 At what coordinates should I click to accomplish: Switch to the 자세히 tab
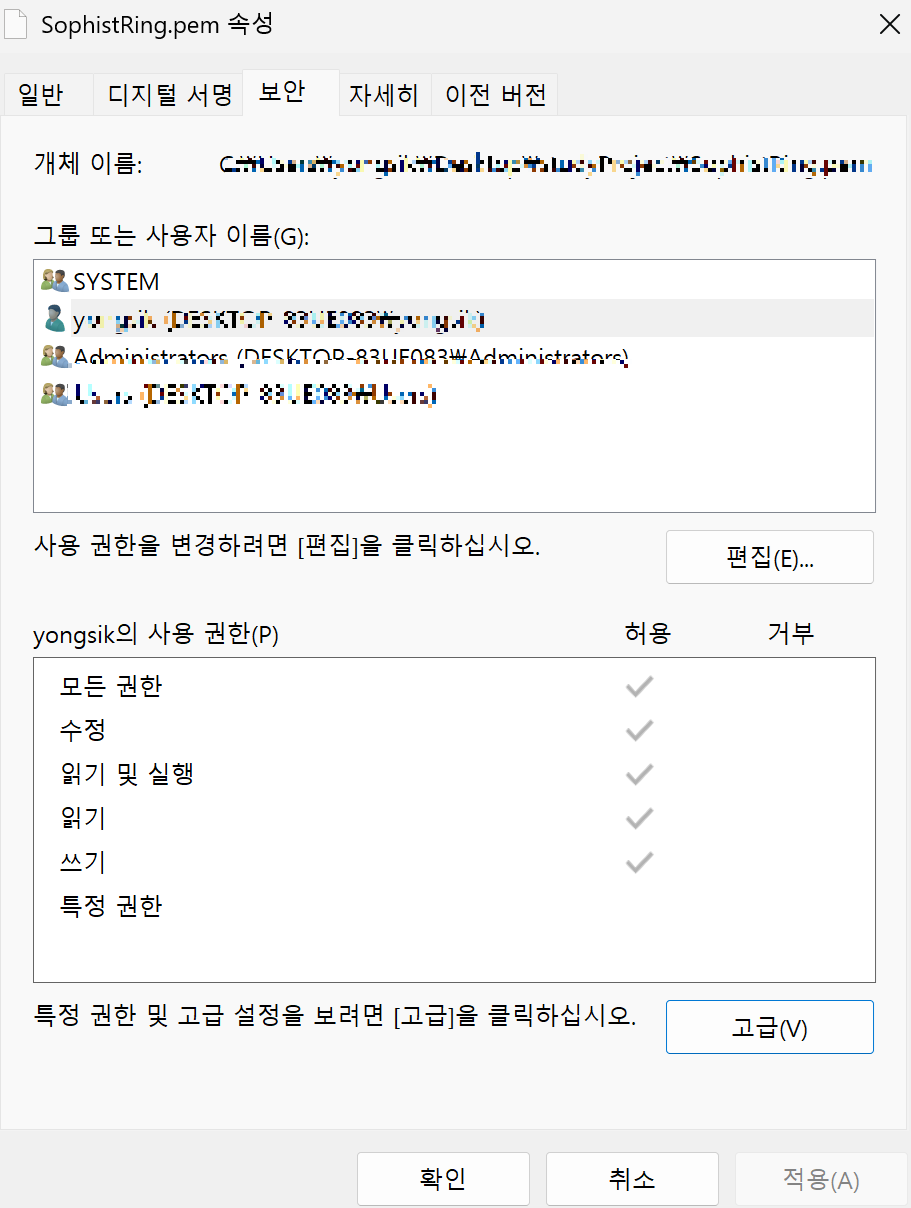384,95
